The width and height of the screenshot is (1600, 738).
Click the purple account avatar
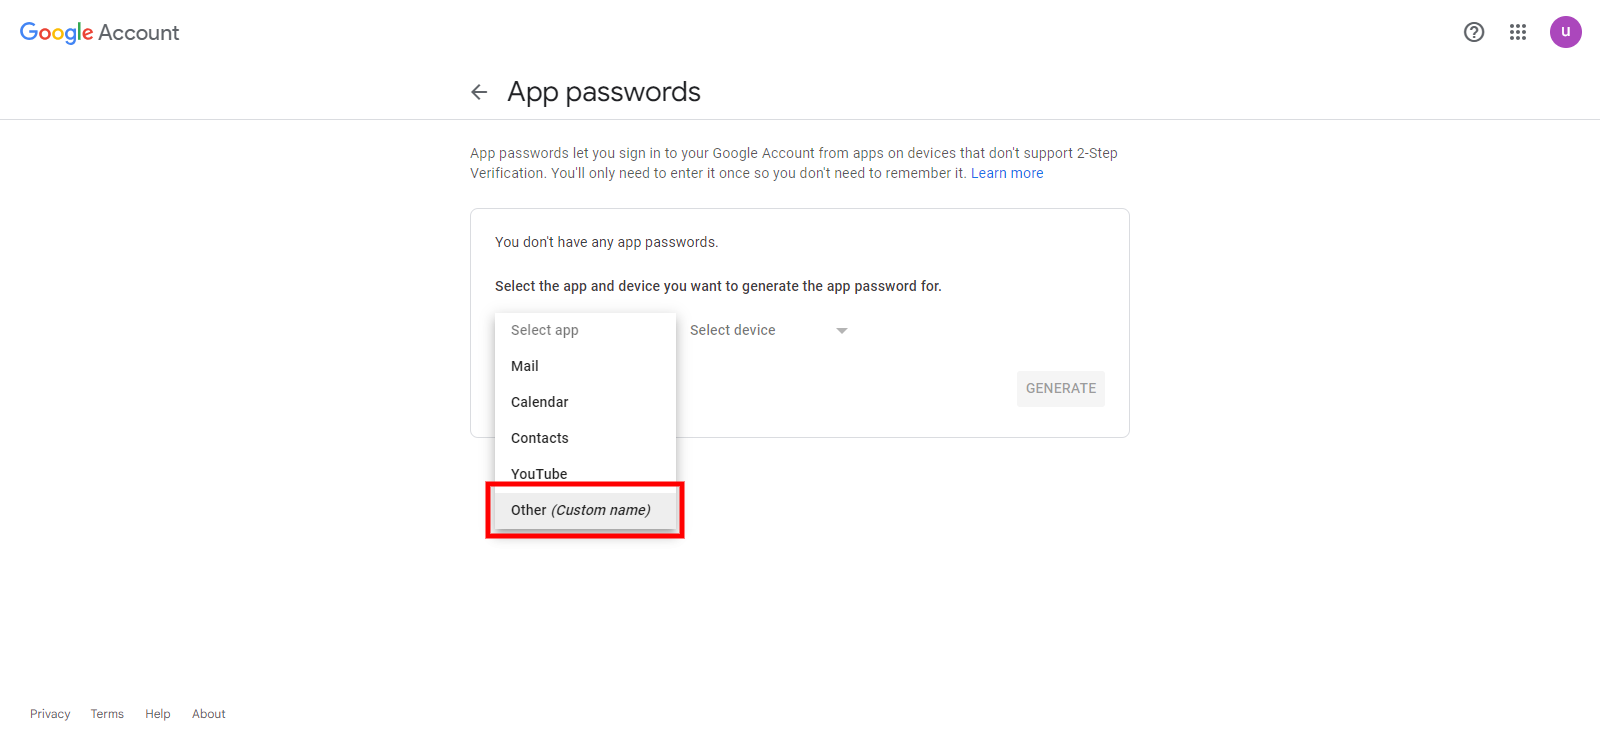pos(1565,32)
